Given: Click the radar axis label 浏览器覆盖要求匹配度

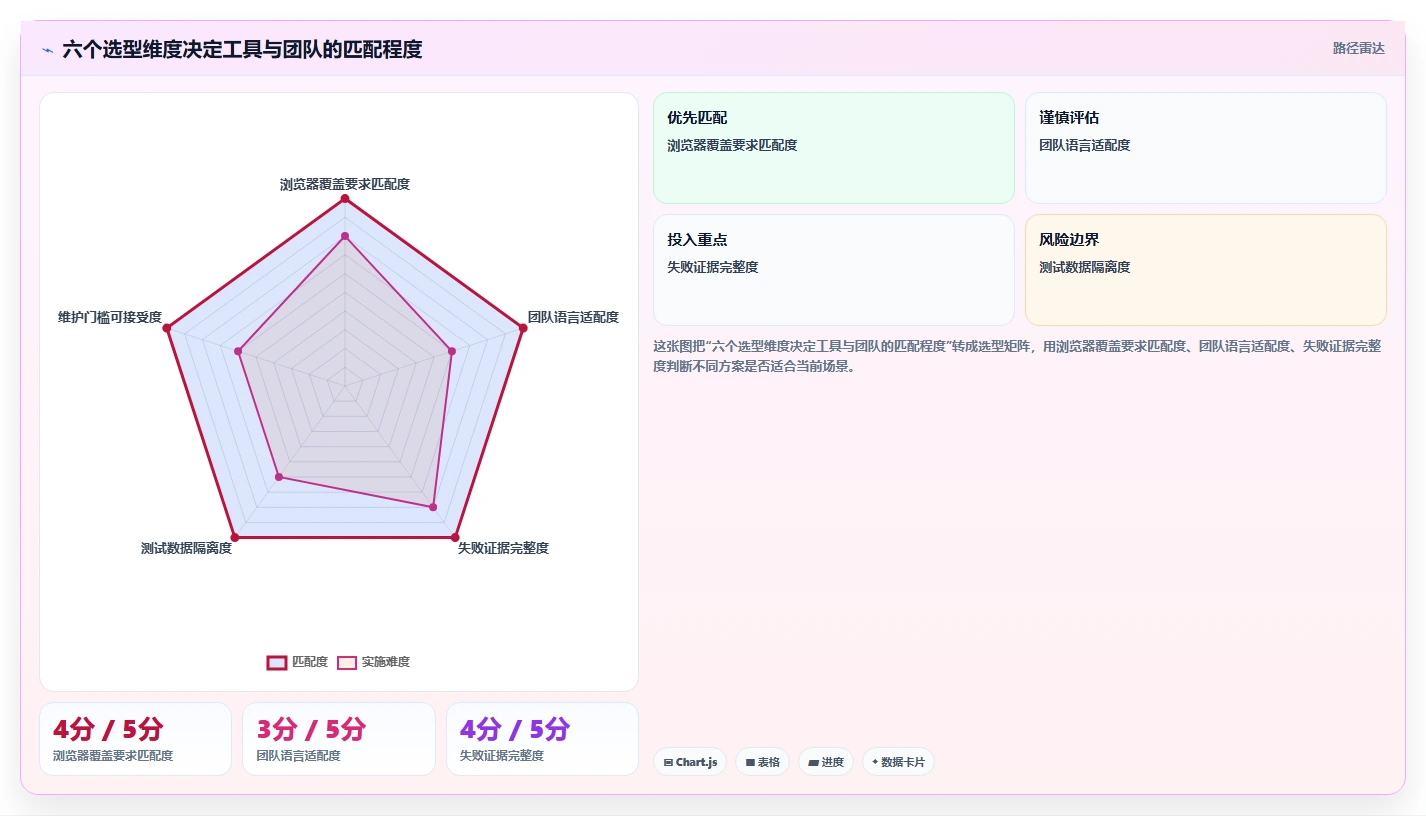Looking at the screenshot, I should point(345,184).
